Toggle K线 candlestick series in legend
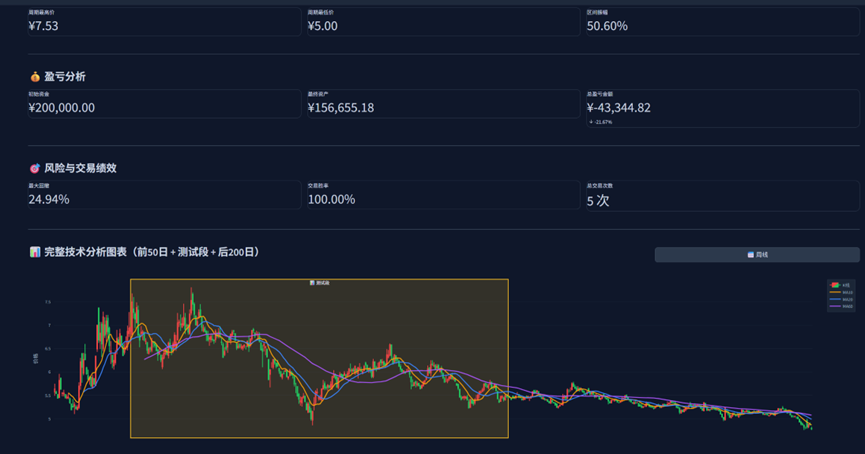The image size is (865, 454). 840,285
